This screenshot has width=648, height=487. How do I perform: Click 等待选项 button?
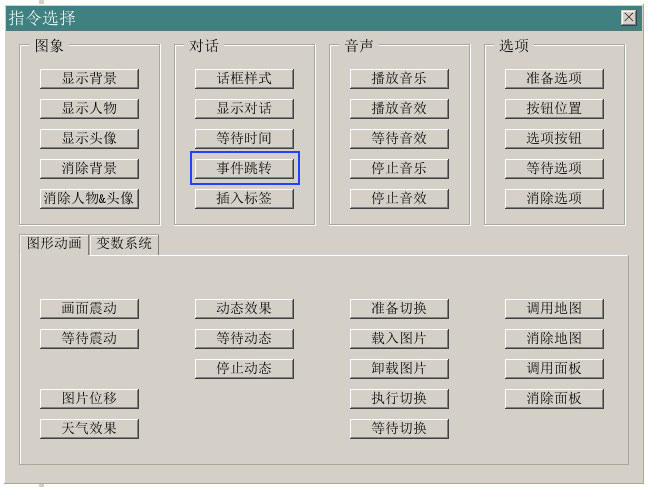pos(554,169)
